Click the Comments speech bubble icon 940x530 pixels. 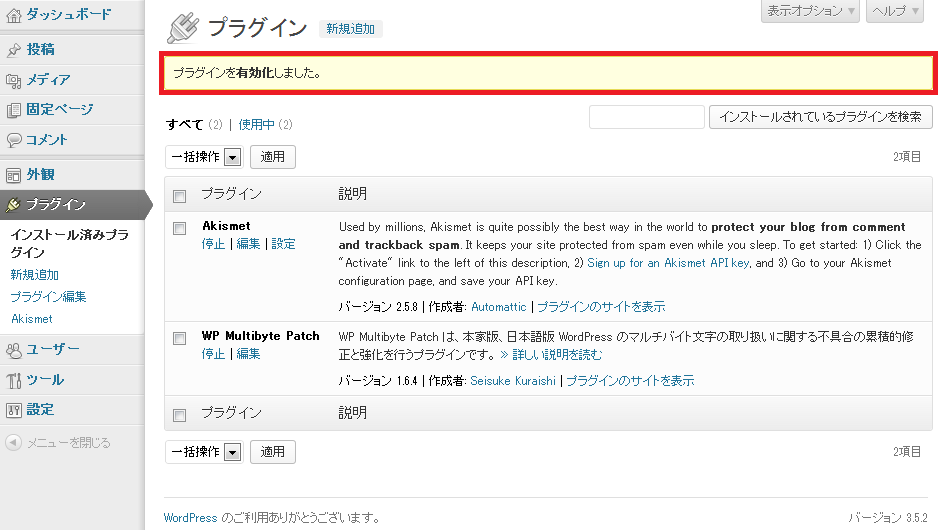coord(13,140)
